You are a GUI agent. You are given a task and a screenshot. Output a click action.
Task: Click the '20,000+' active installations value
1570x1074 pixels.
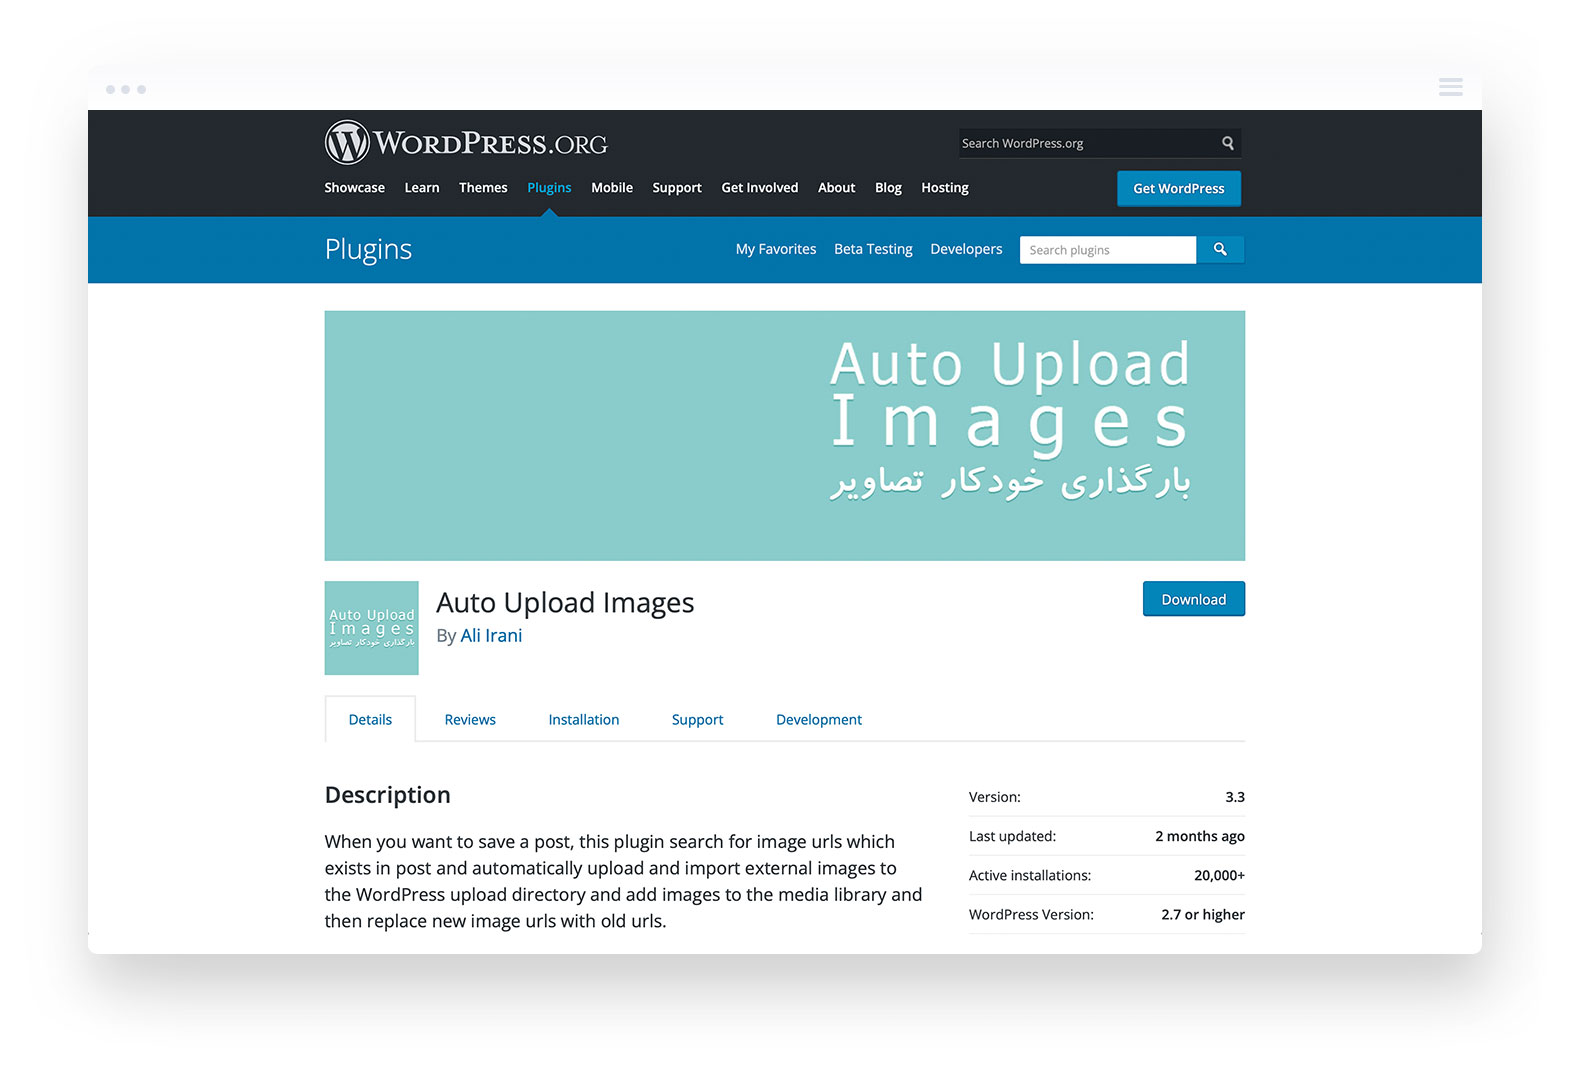[1219, 875]
